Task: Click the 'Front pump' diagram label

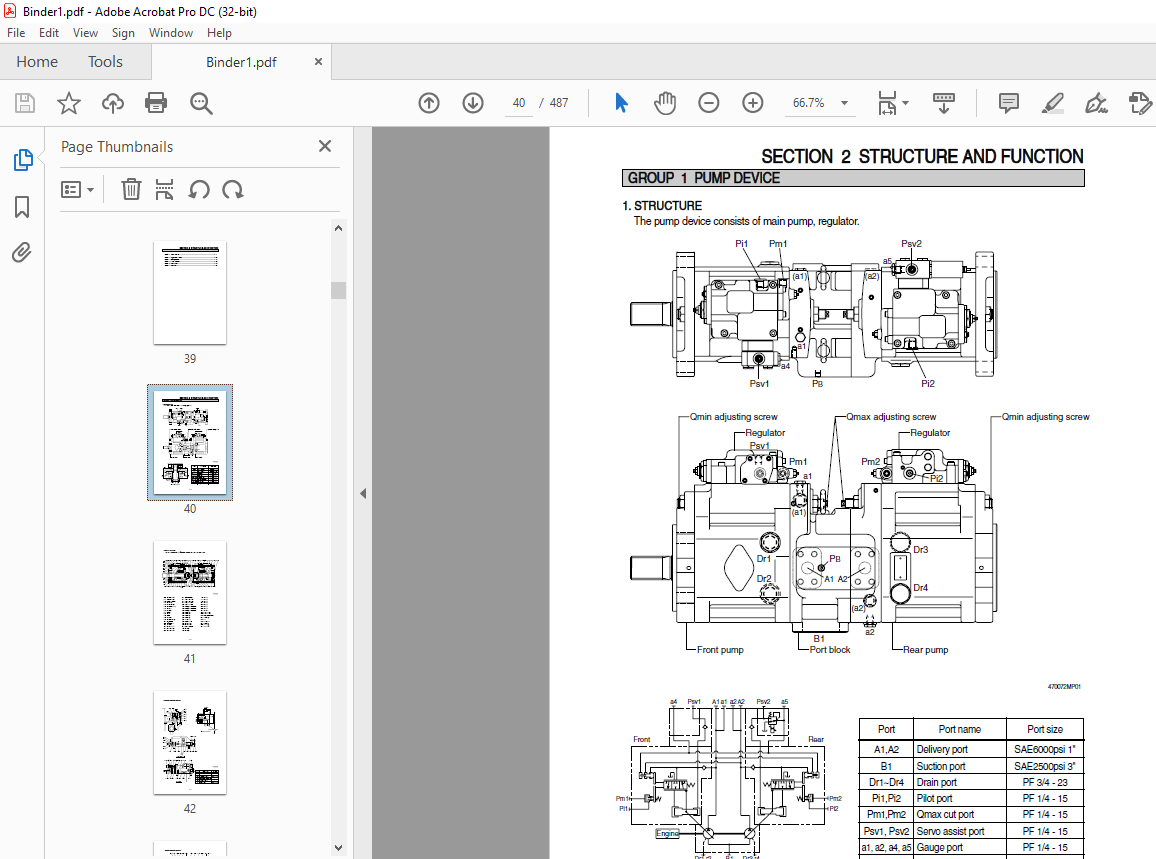Action: click(720, 650)
